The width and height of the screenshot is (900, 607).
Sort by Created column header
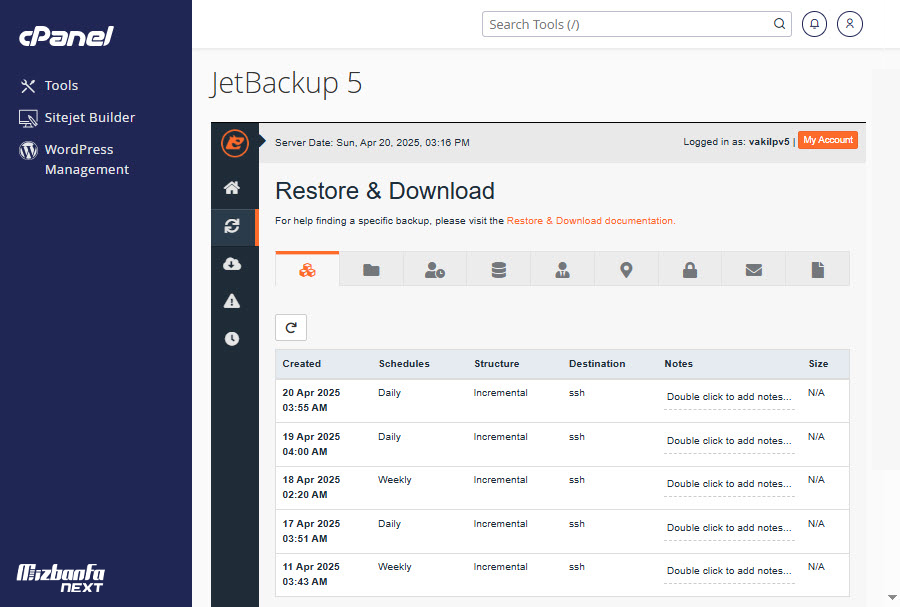301,364
